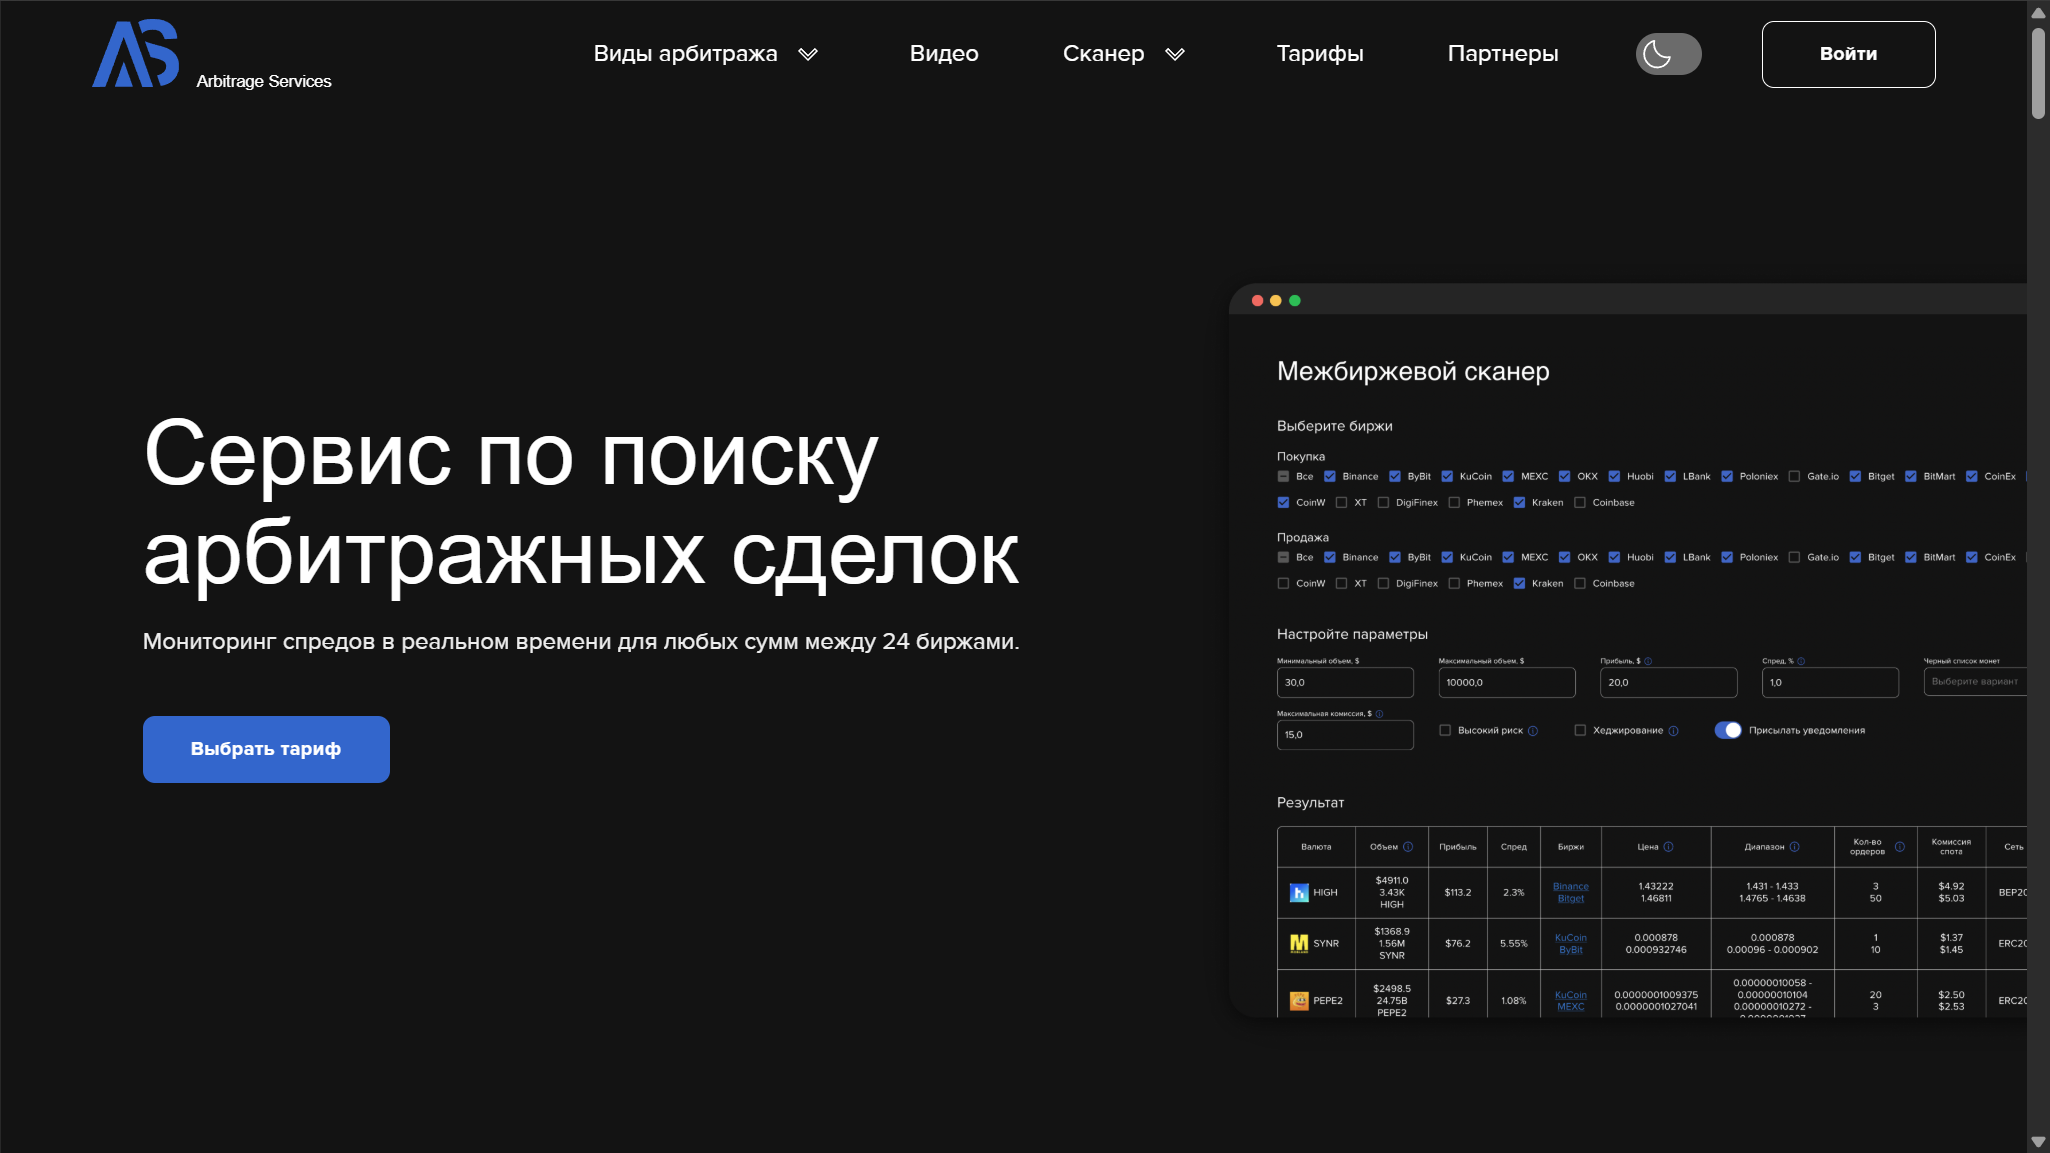Click the info icon in Диапазон column header
This screenshot has width=2050, height=1153.
click(1794, 847)
